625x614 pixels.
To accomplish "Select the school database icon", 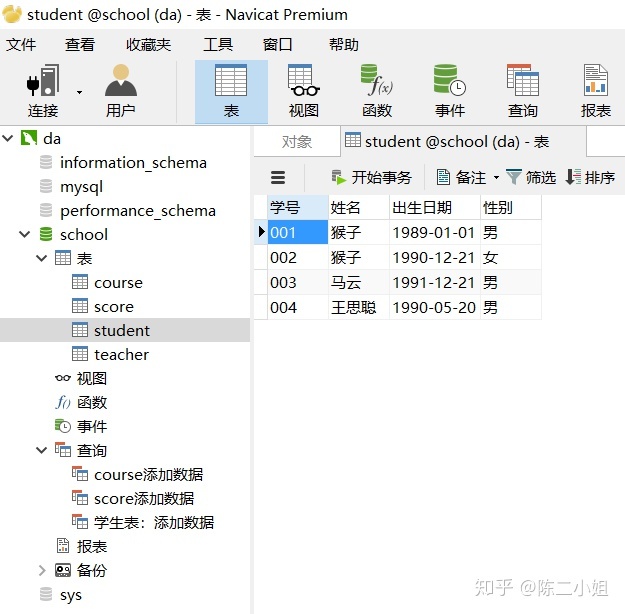I will (x=46, y=234).
